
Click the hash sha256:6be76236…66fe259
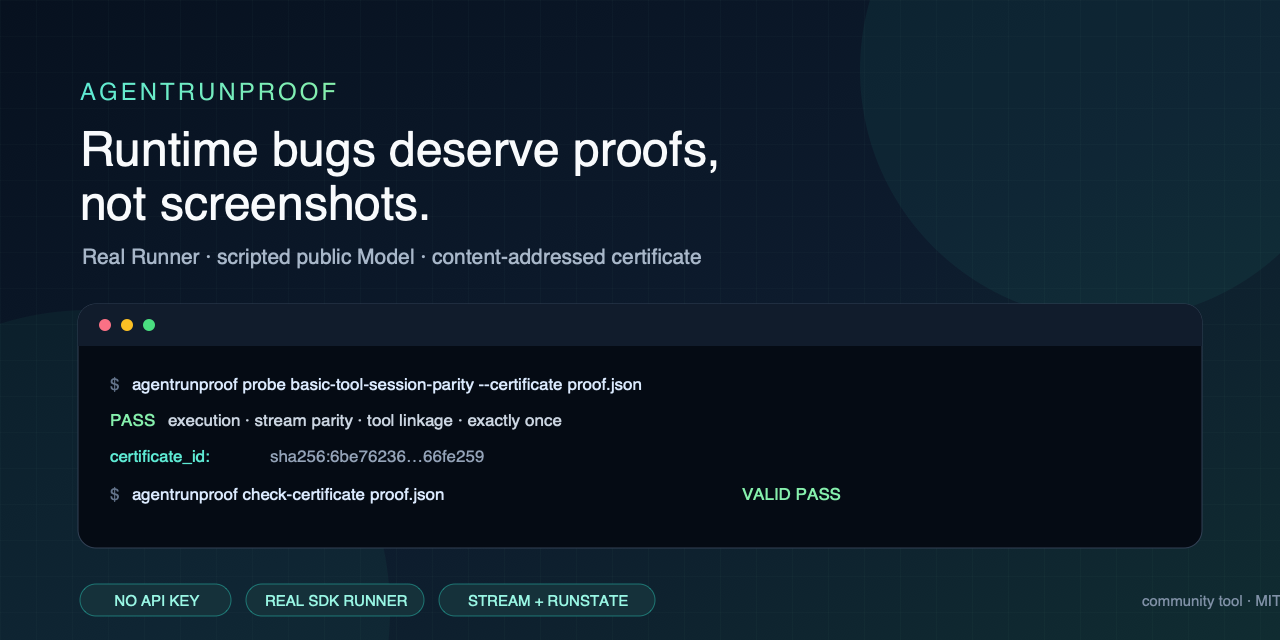pos(377,457)
